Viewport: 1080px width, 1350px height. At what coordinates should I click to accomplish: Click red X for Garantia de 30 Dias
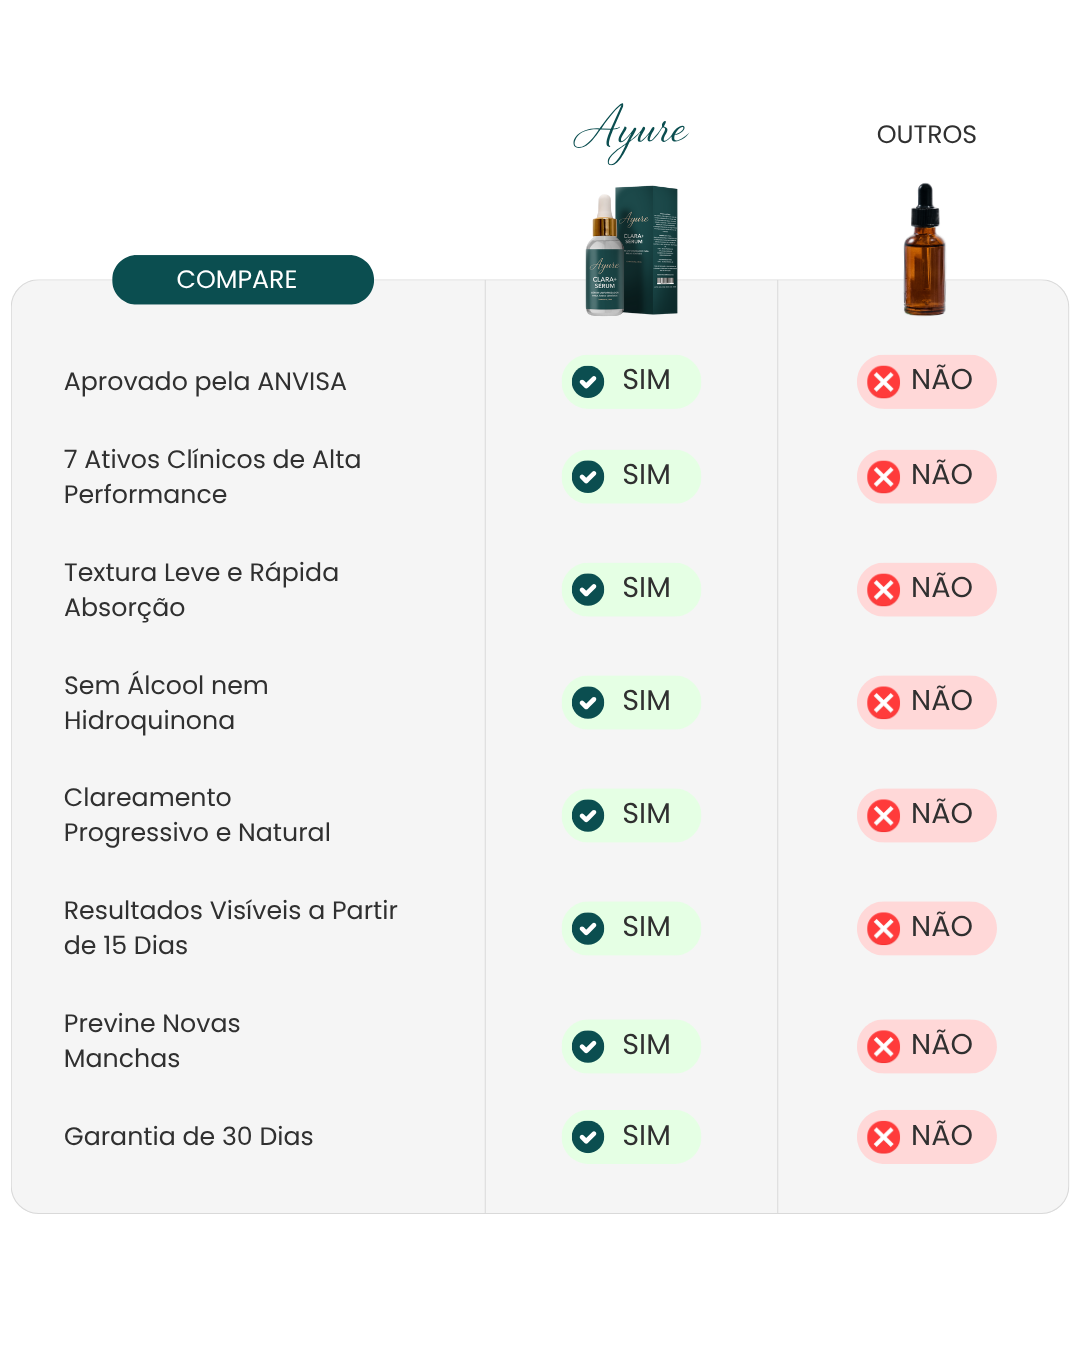pyautogui.click(x=884, y=1137)
